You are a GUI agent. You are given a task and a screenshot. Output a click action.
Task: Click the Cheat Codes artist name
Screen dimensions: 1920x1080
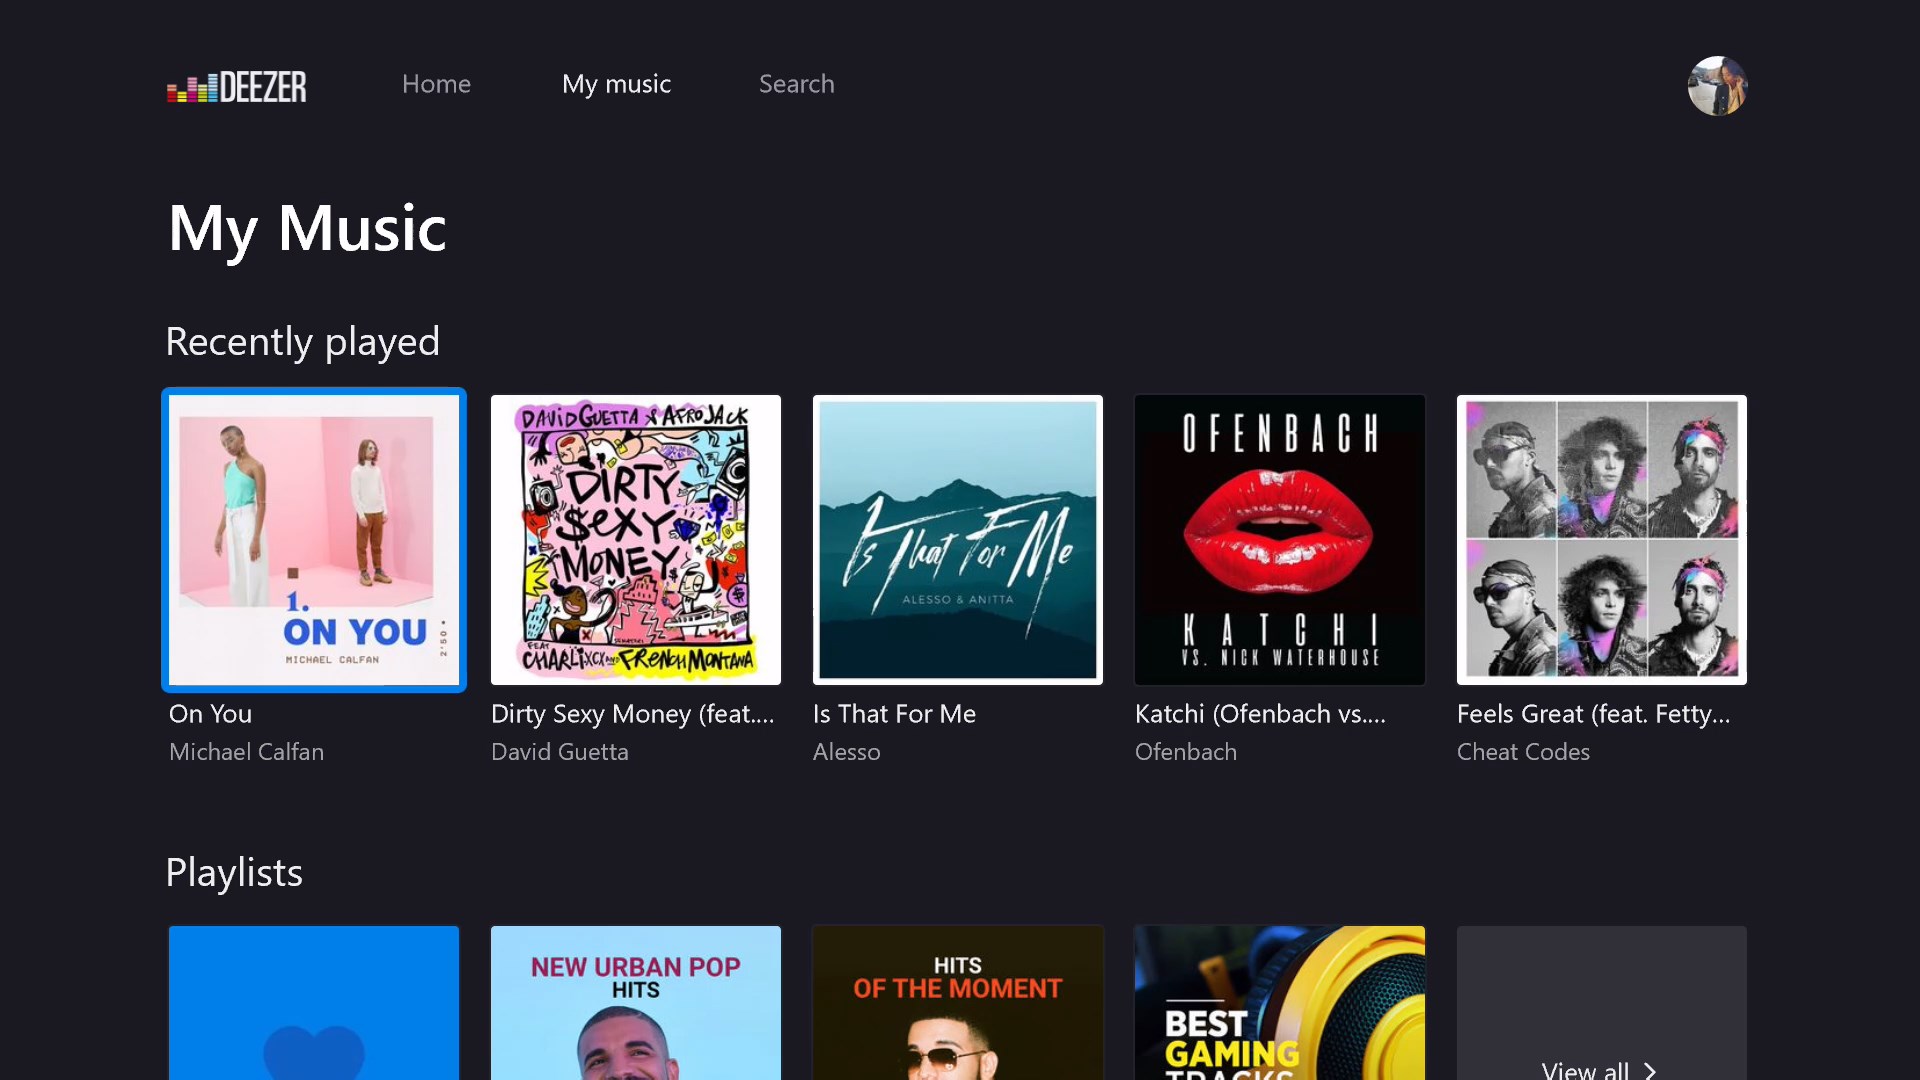tap(1522, 752)
